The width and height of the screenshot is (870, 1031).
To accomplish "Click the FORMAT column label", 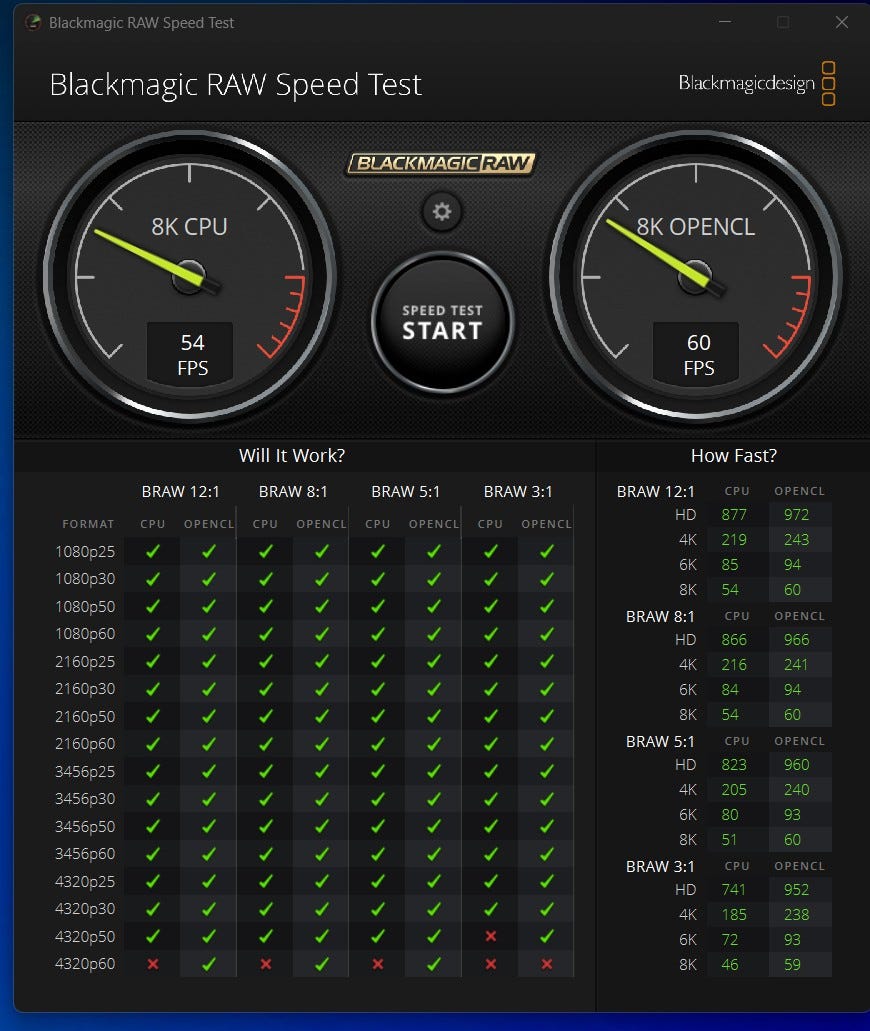I will pos(88,524).
